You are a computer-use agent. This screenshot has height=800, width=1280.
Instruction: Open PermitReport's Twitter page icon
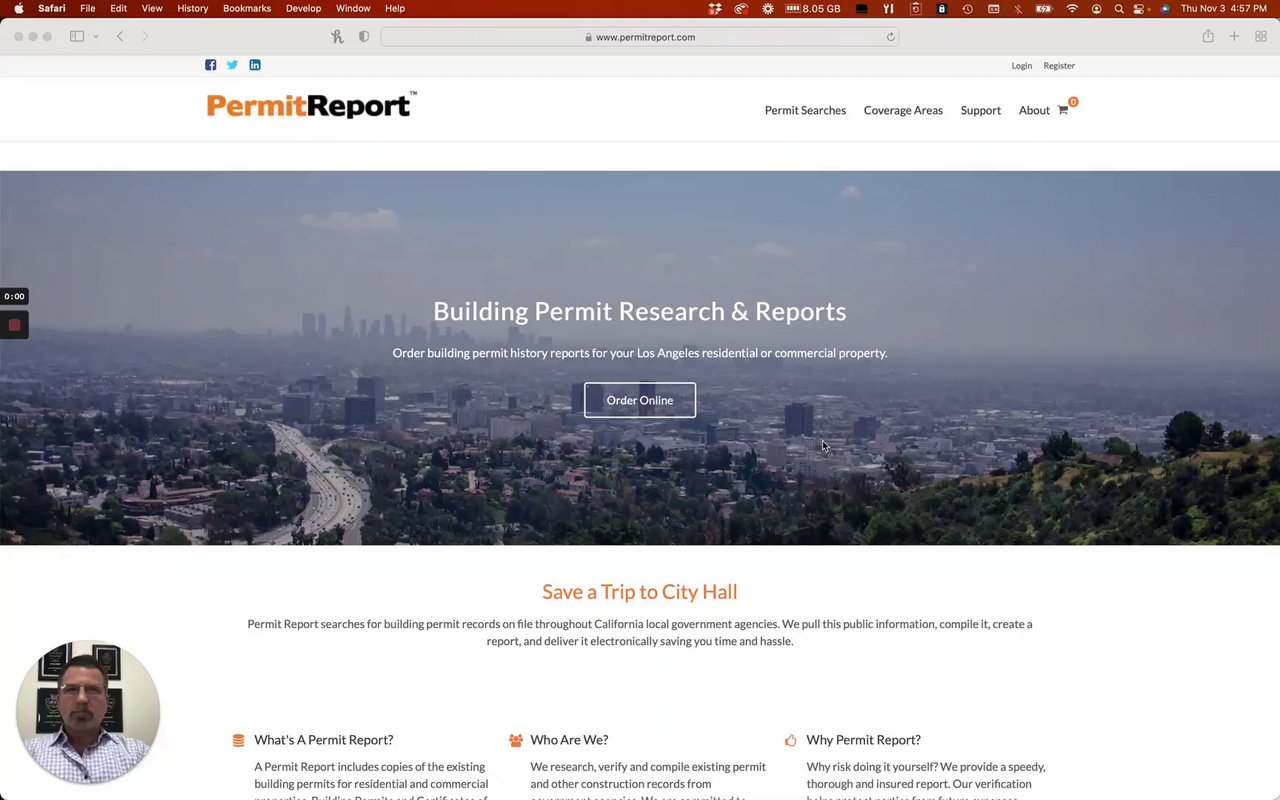pos(232,65)
